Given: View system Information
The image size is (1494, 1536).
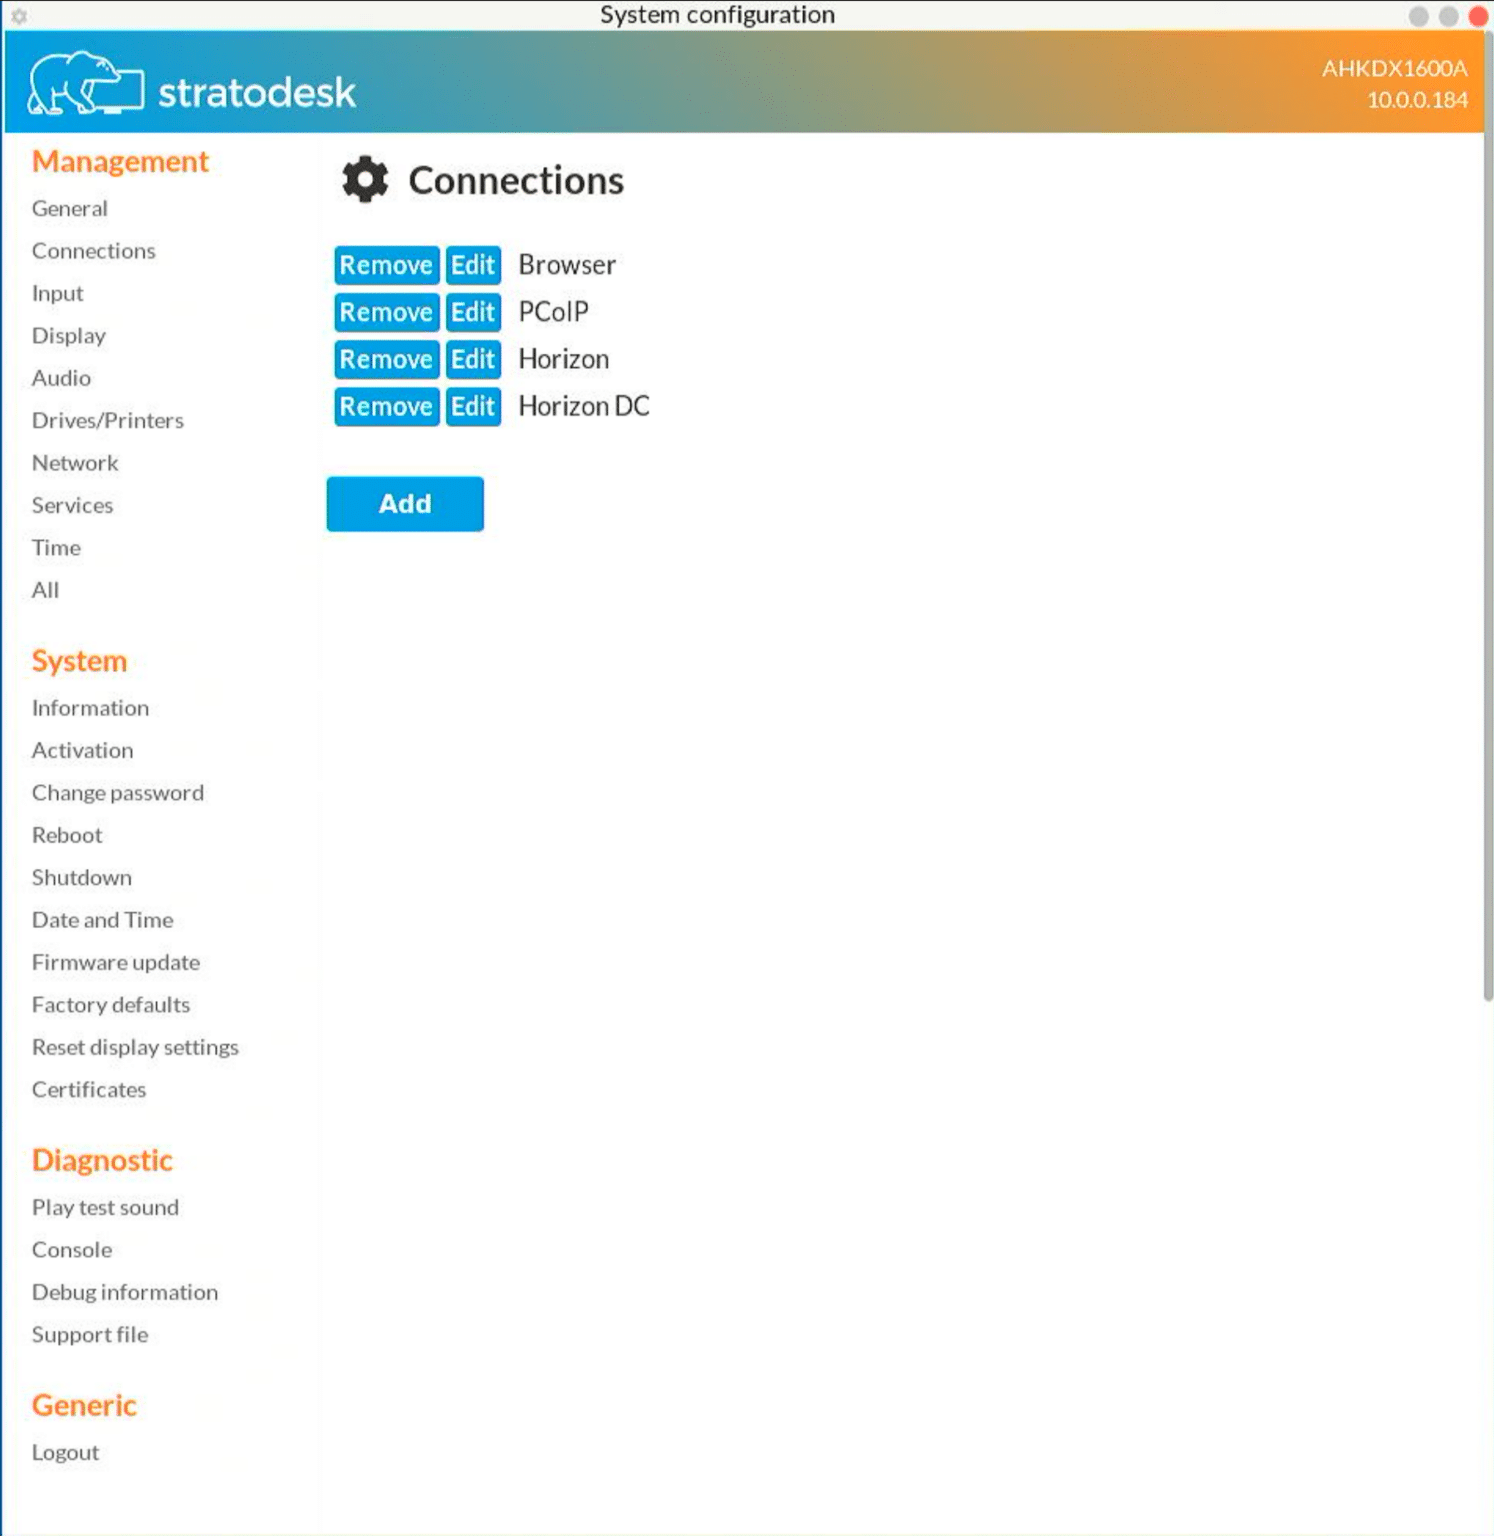Looking at the screenshot, I should click(x=90, y=708).
